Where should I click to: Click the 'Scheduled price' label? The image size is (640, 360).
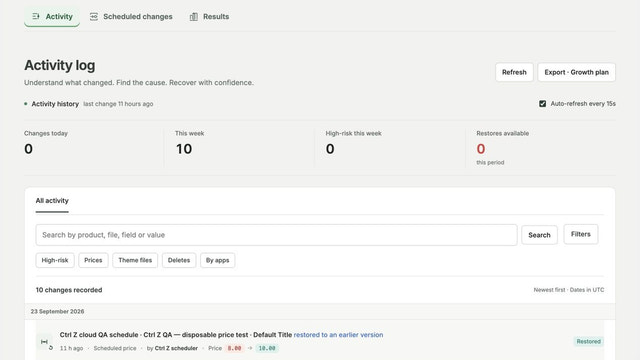coord(115,349)
